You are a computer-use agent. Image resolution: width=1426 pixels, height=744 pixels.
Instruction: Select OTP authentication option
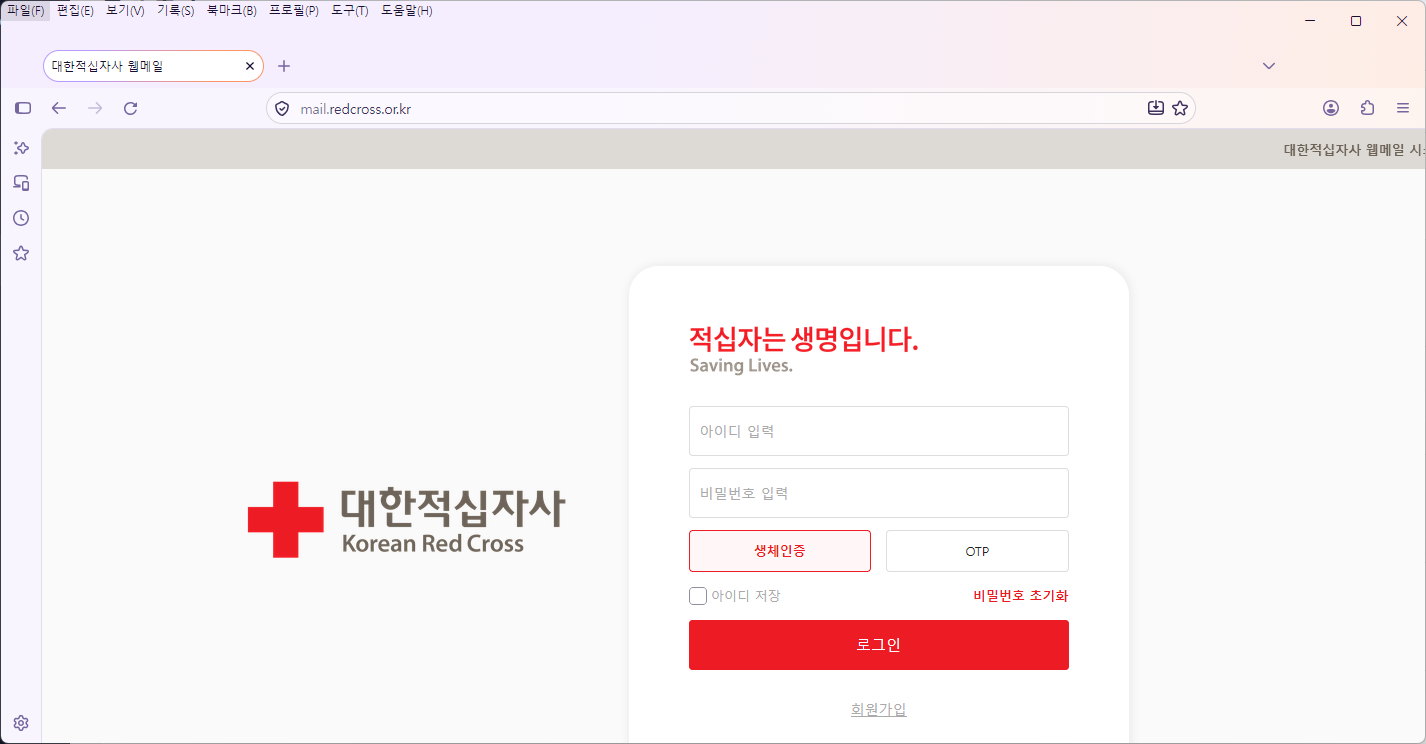(977, 551)
